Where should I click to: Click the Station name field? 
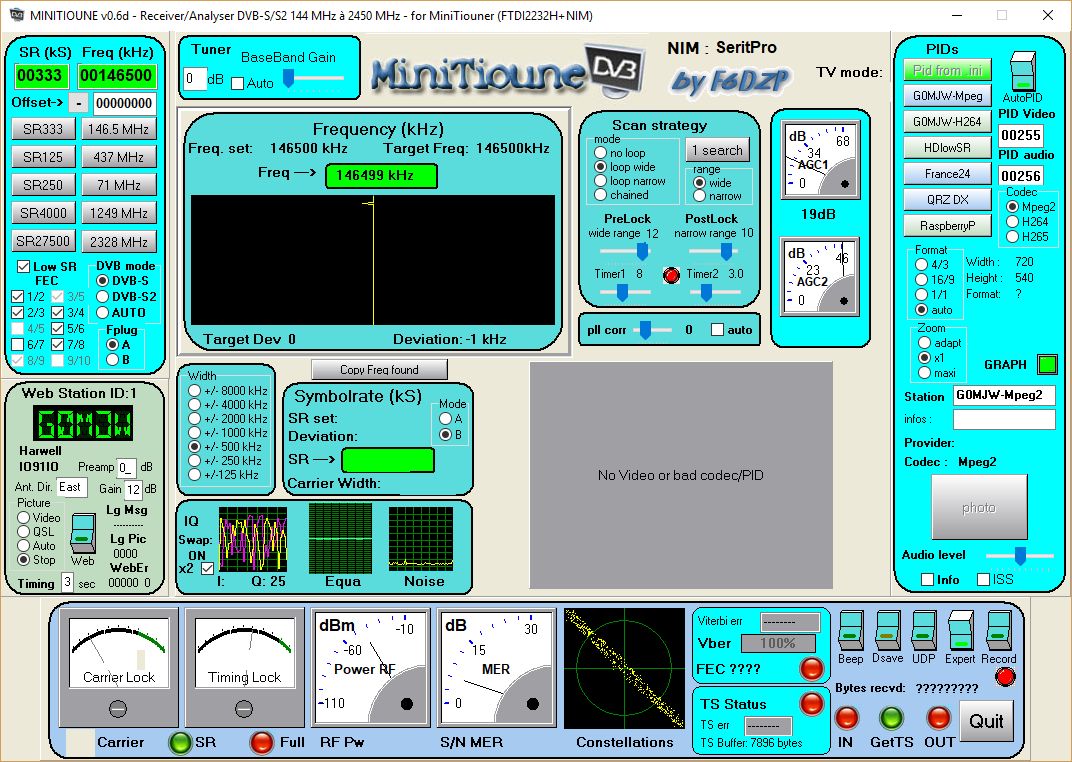pos(1004,396)
